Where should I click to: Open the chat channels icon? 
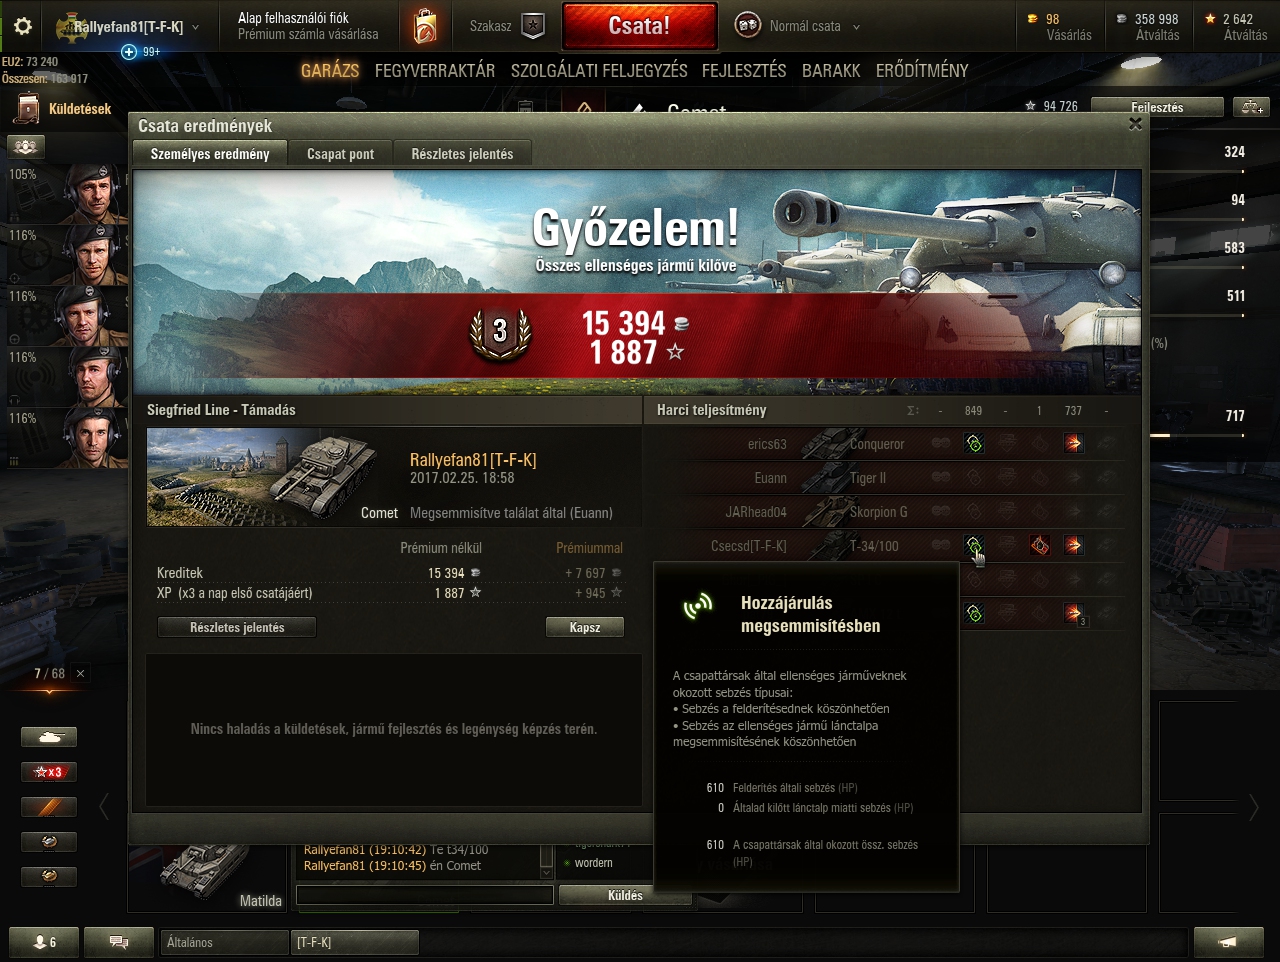pyautogui.click(x=118, y=942)
